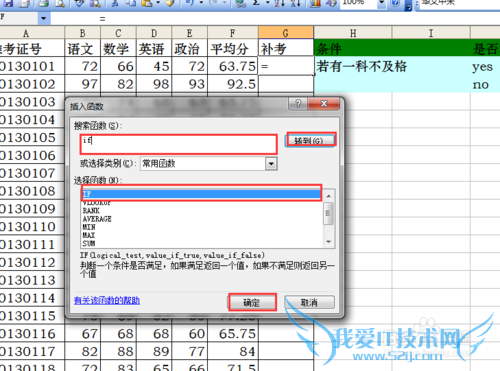Click the 65.75 average cell

click(x=233, y=334)
